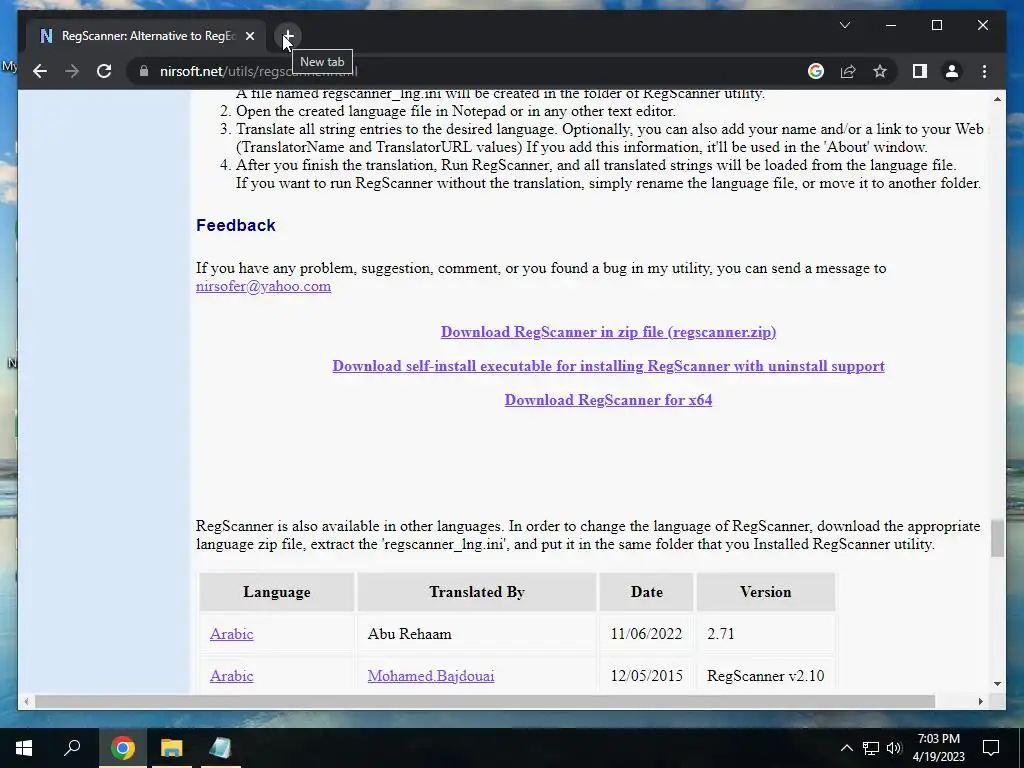1024x768 pixels.
Task: Click the Date column header
Action: (x=647, y=592)
